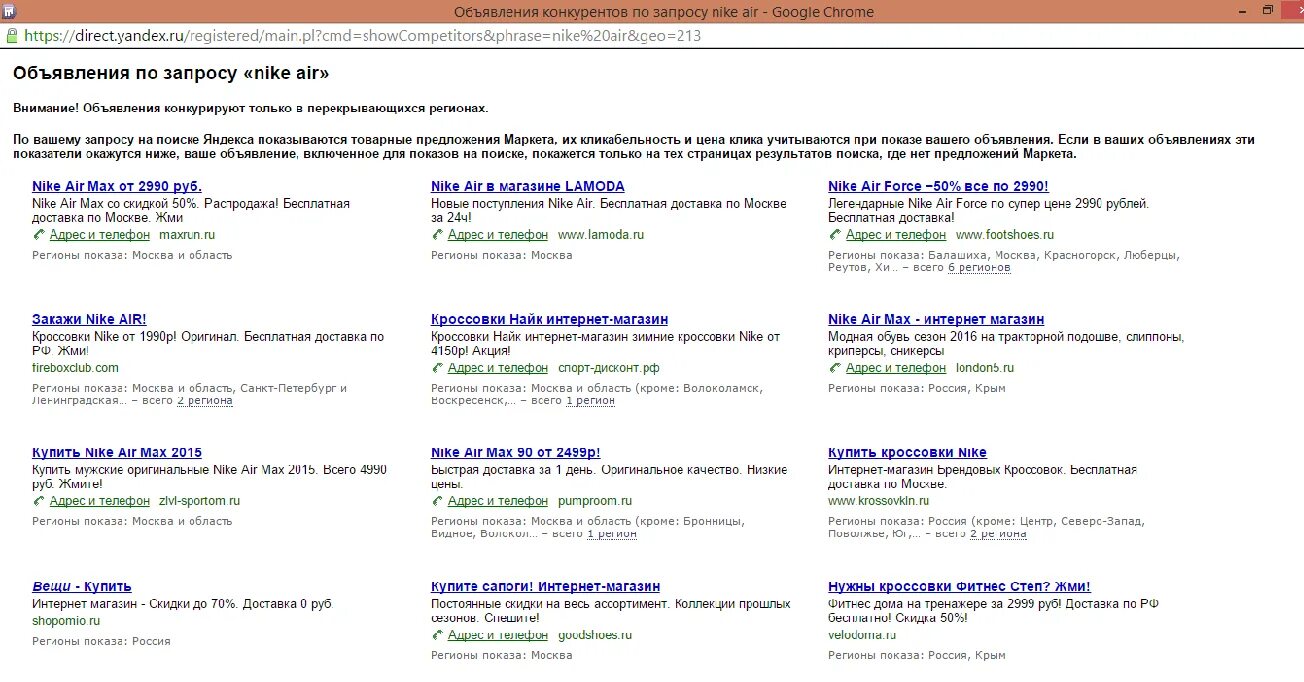Click the www.footshoes.ru domain text

pyautogui.click(x=1005, y=235)
